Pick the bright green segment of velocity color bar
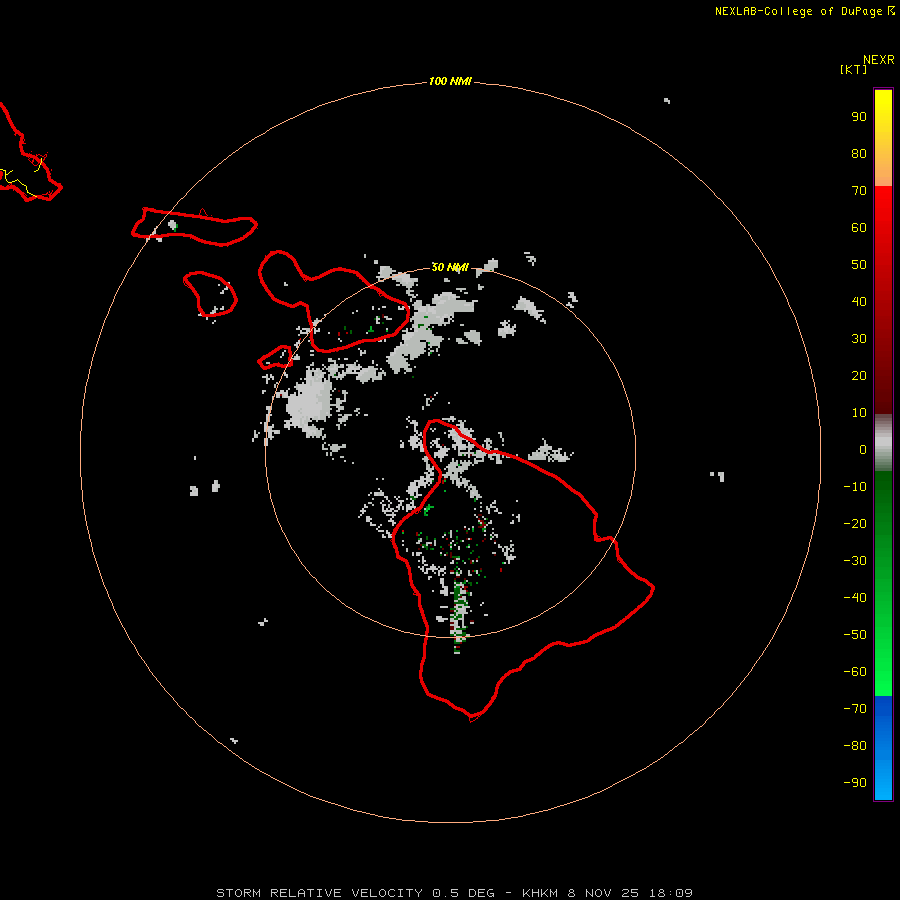Screen dimensions: 900x900 (x=883, y=584)
